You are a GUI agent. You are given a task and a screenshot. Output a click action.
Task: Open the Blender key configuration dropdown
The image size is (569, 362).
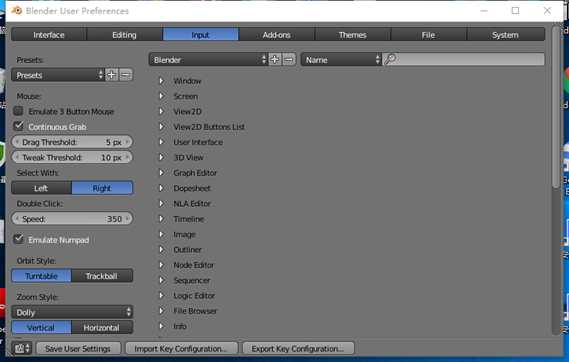(208, 59)
